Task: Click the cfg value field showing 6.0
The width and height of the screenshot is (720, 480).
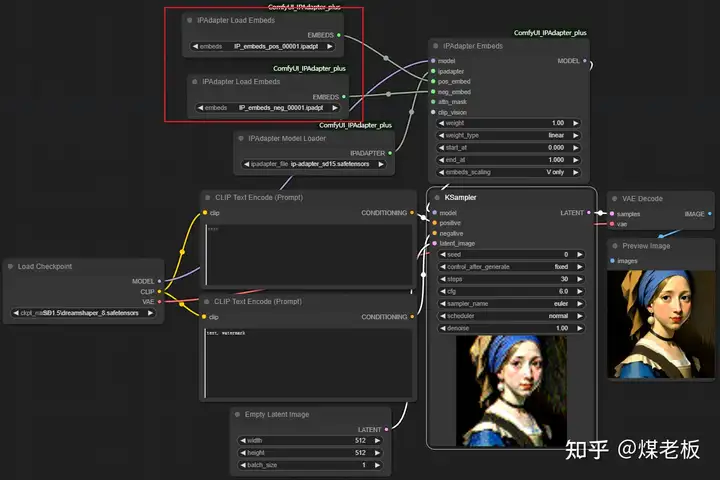Action: 511,291
